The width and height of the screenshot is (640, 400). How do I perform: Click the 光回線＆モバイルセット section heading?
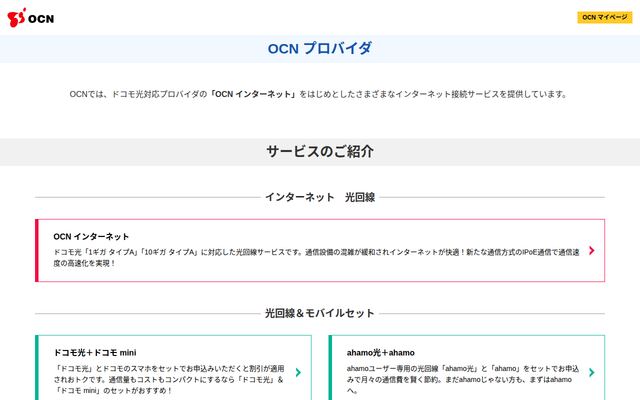[320, 313]
